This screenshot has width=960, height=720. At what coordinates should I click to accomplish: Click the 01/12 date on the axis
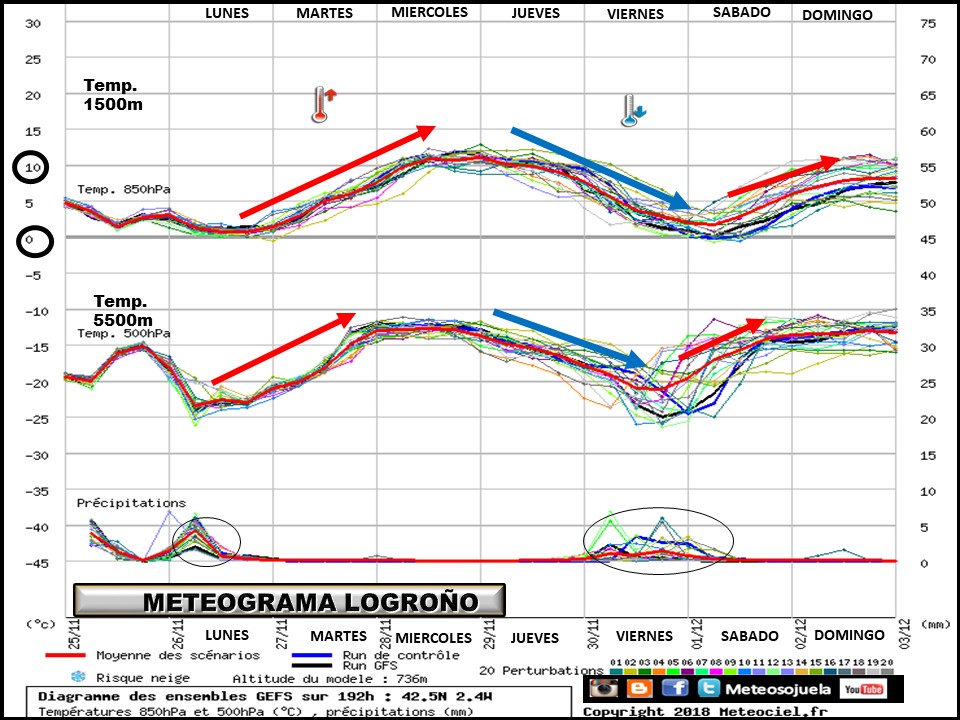697,633
